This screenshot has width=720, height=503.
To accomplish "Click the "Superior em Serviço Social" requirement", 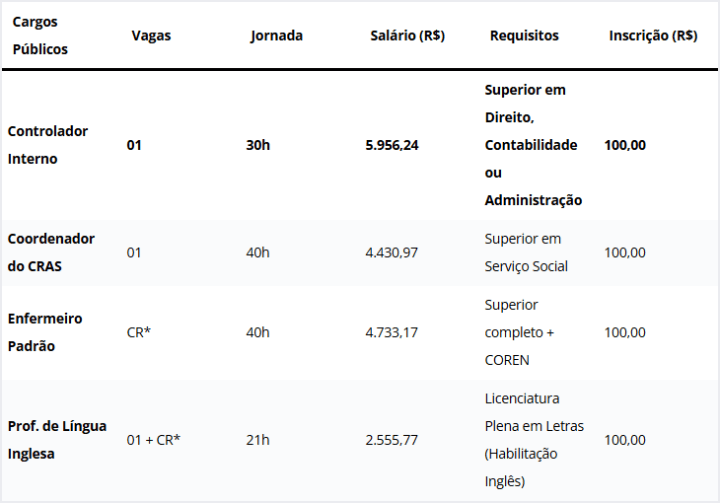I will click(x=526, y=253).
